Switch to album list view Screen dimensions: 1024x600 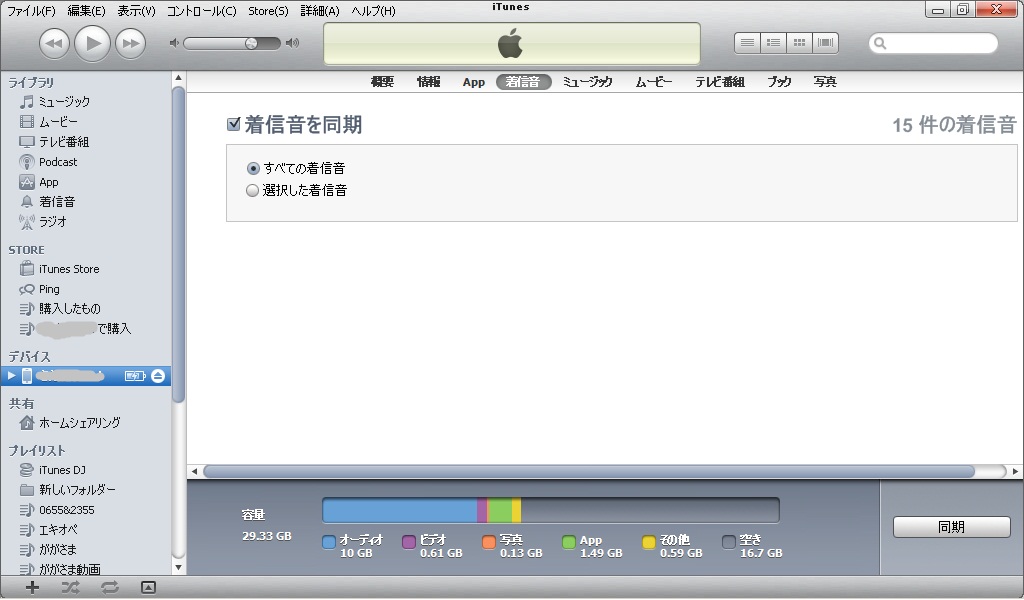773,43
